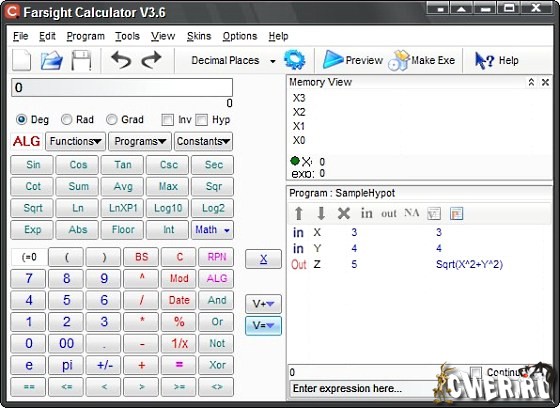The height and width of the screenshot is (408, 560).
Task: Delete program line with X icon
Action: tap(344, 213)
